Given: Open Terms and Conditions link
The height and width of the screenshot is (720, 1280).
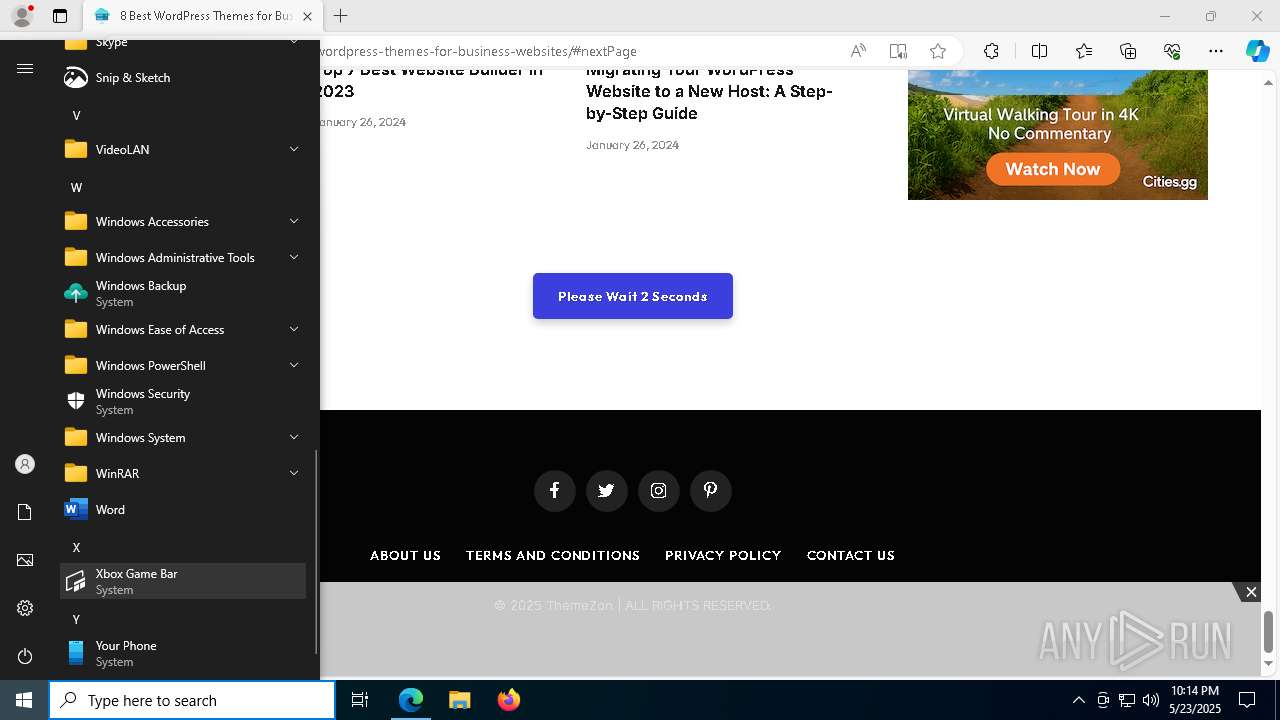Looking at the screenshot, I should (x=553, y=555).
